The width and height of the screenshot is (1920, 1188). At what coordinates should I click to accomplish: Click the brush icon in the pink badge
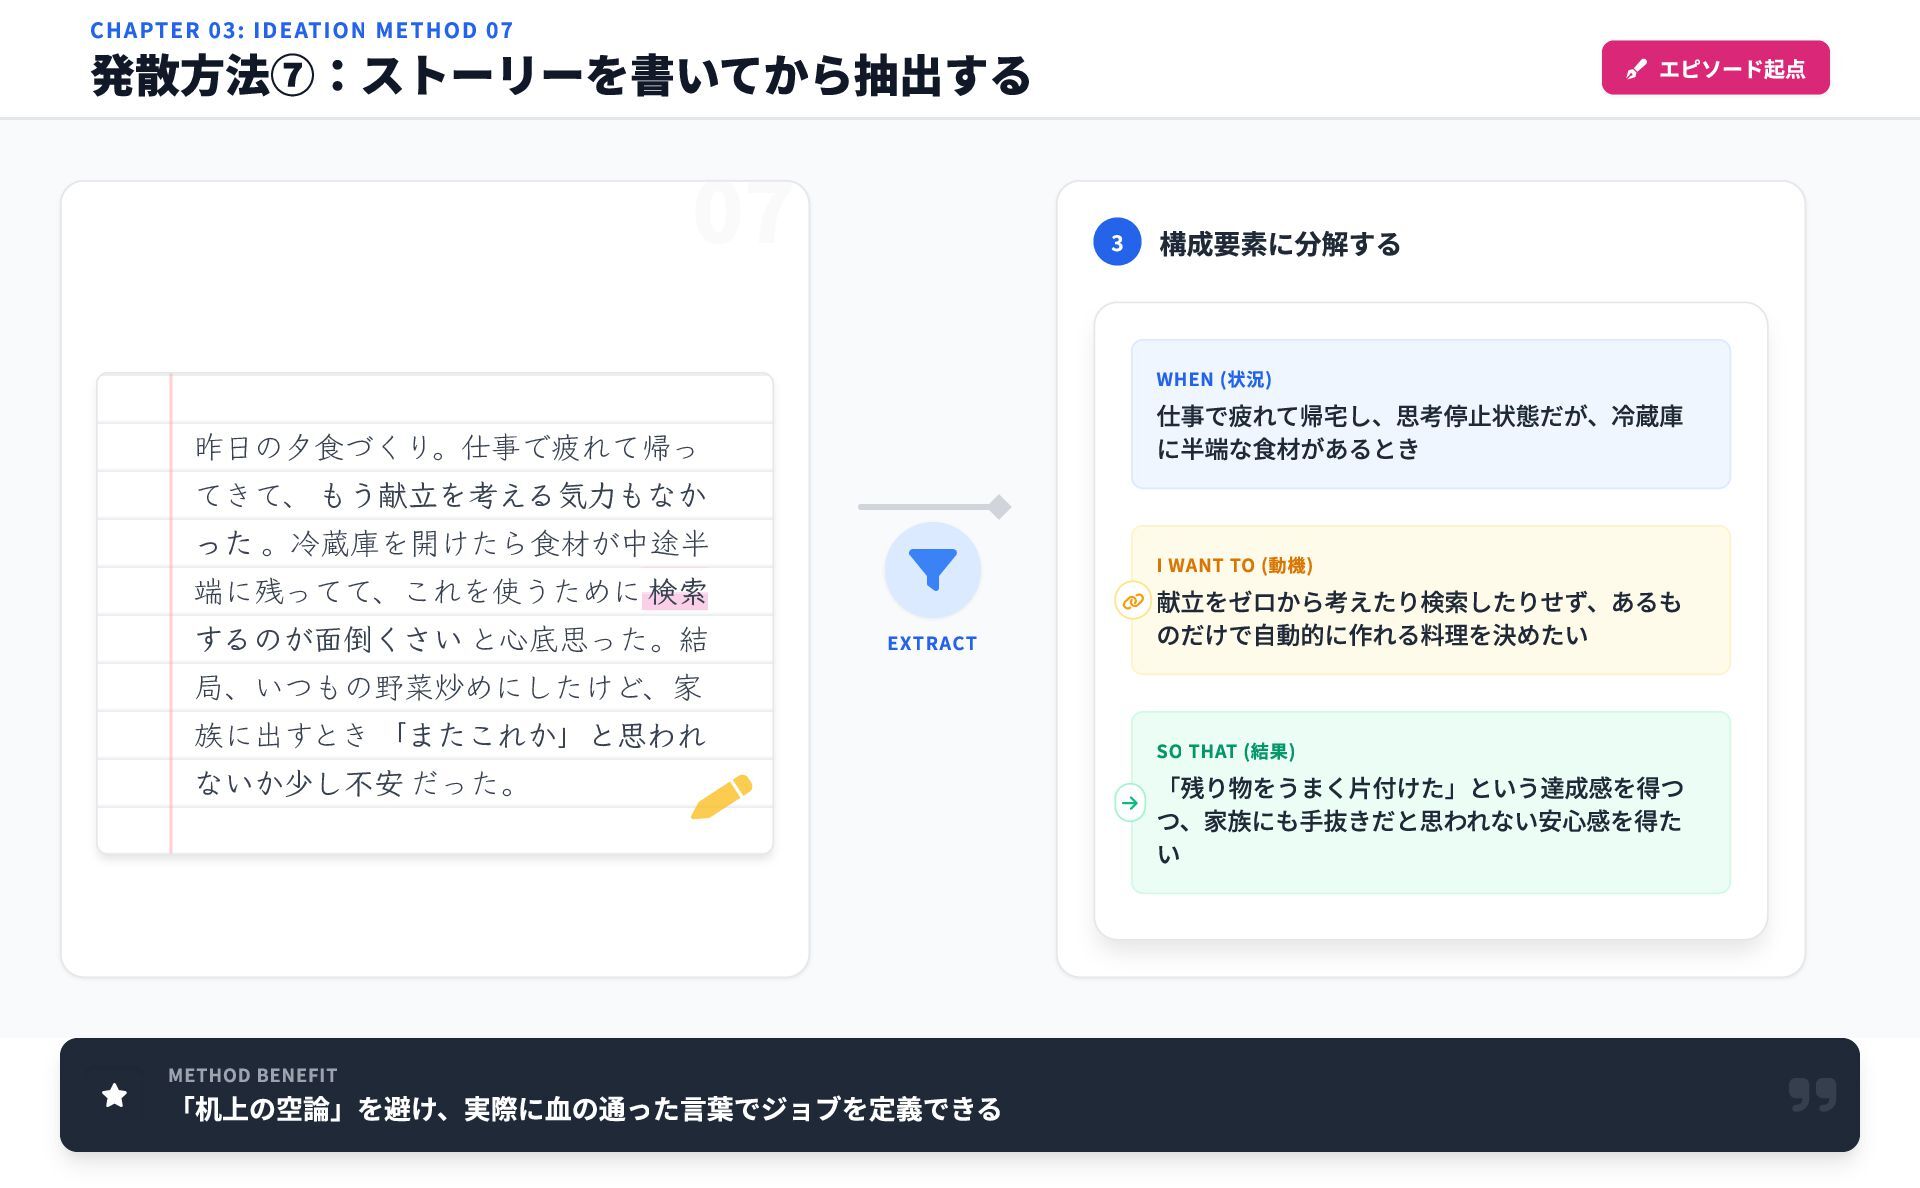[x=1636, y=69]
